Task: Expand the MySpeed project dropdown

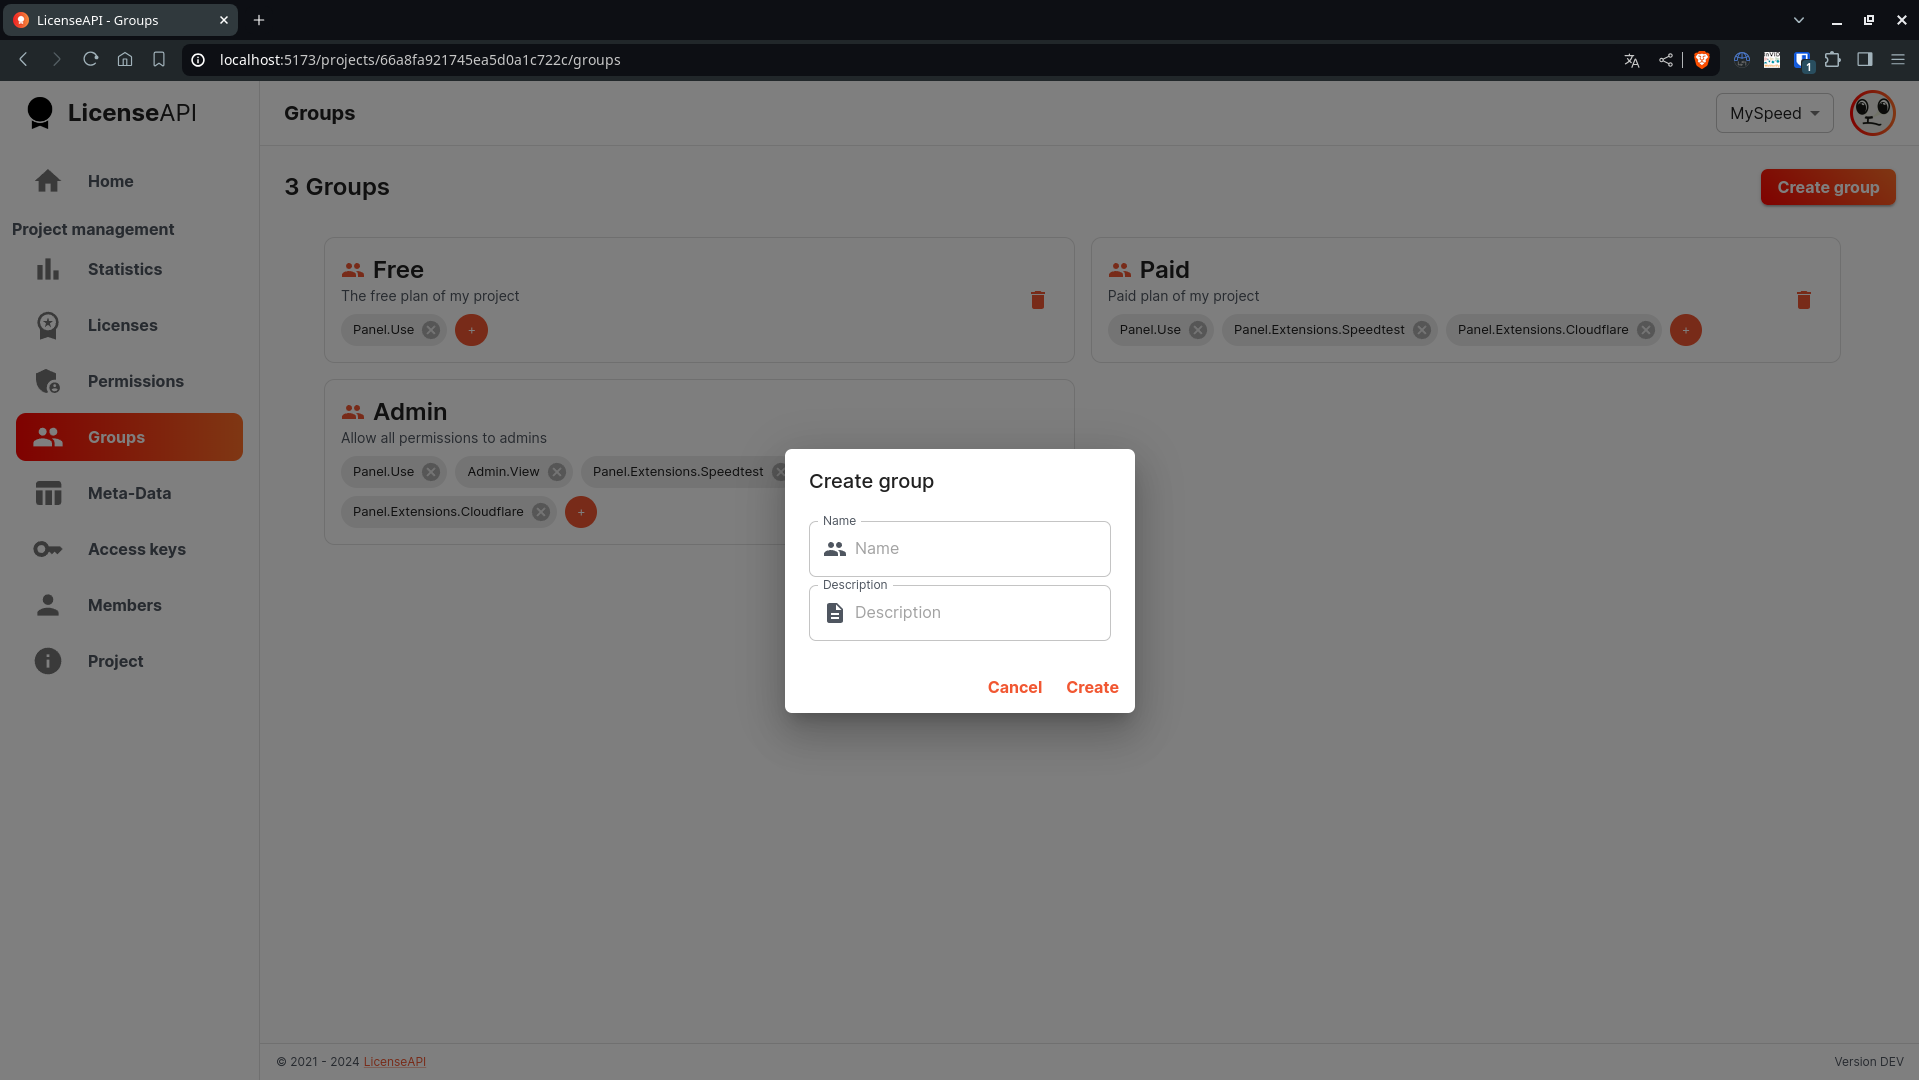Action: 1774,113
